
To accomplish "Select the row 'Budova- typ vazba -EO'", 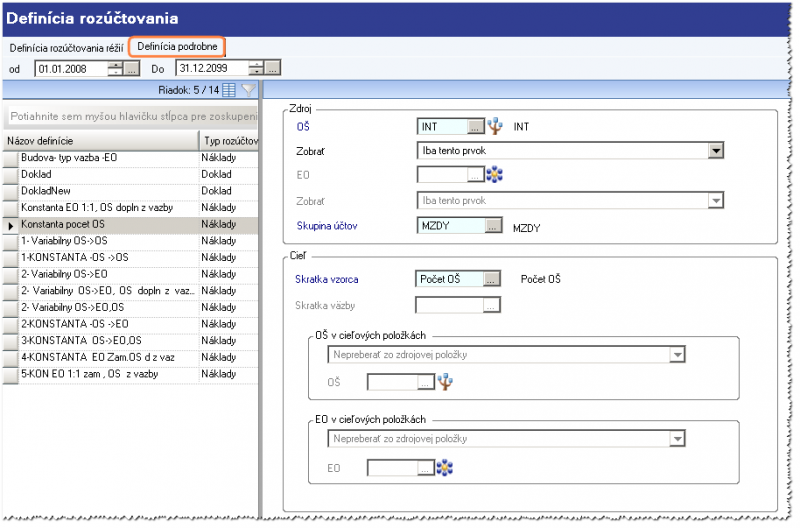I will [x=100, y=159].
